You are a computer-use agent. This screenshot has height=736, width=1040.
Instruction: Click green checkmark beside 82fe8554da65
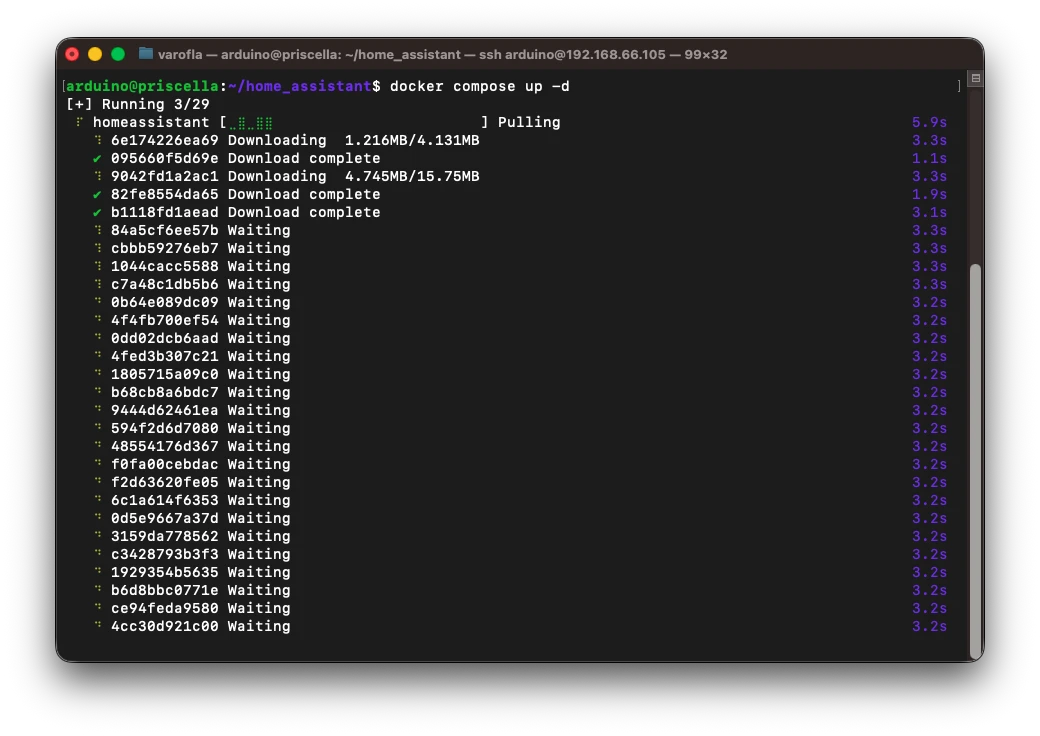pos(97,194)
